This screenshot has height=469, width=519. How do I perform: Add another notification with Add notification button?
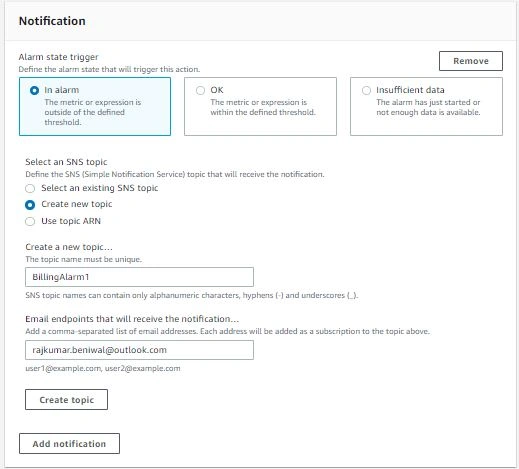[x=69, y=444]
